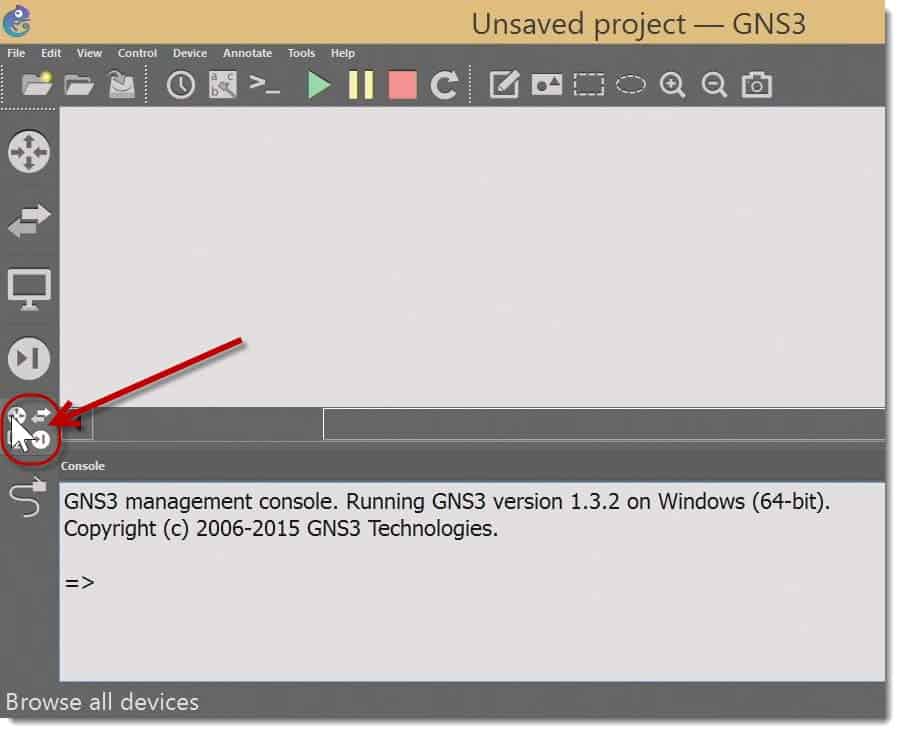Screen dimensions: 900x733
Task: Select the Add a link cable tool
Action: (29, 497)
